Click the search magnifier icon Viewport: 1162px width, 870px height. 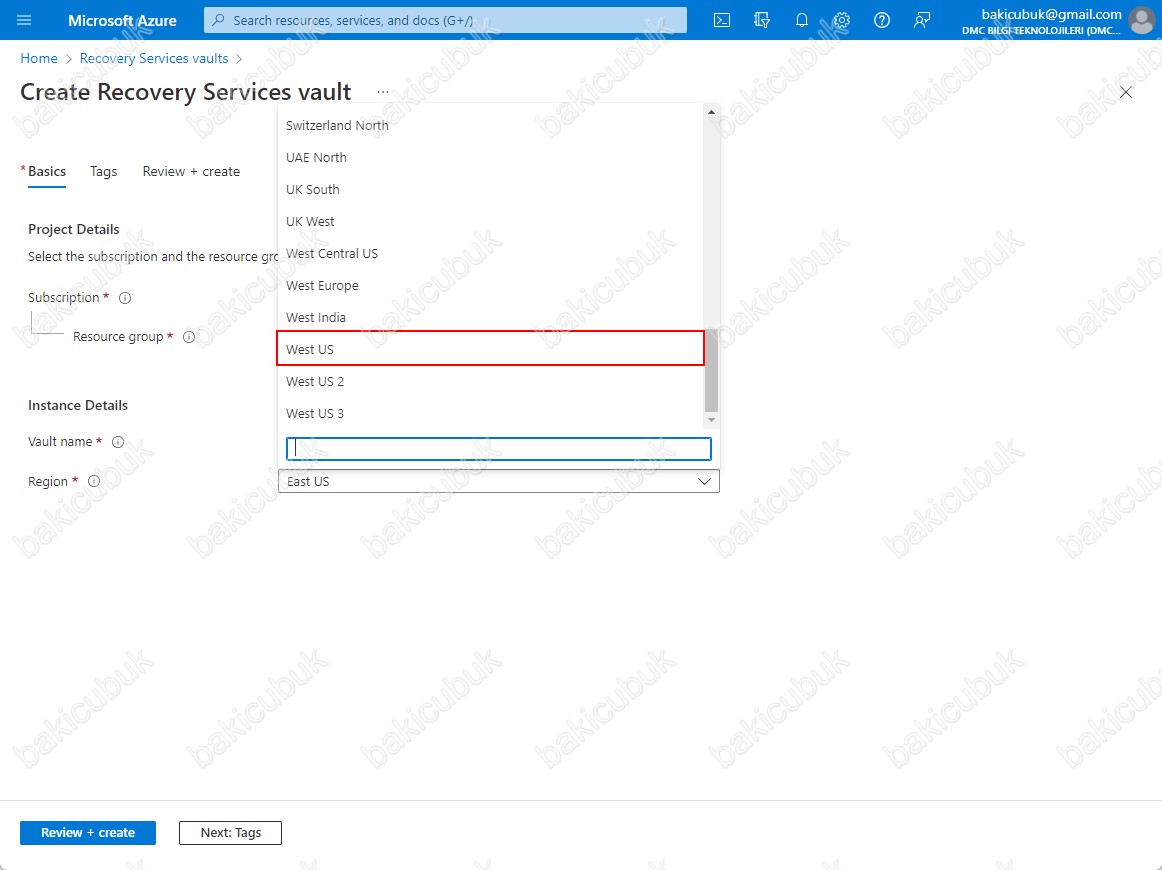(x=218, y=20)
